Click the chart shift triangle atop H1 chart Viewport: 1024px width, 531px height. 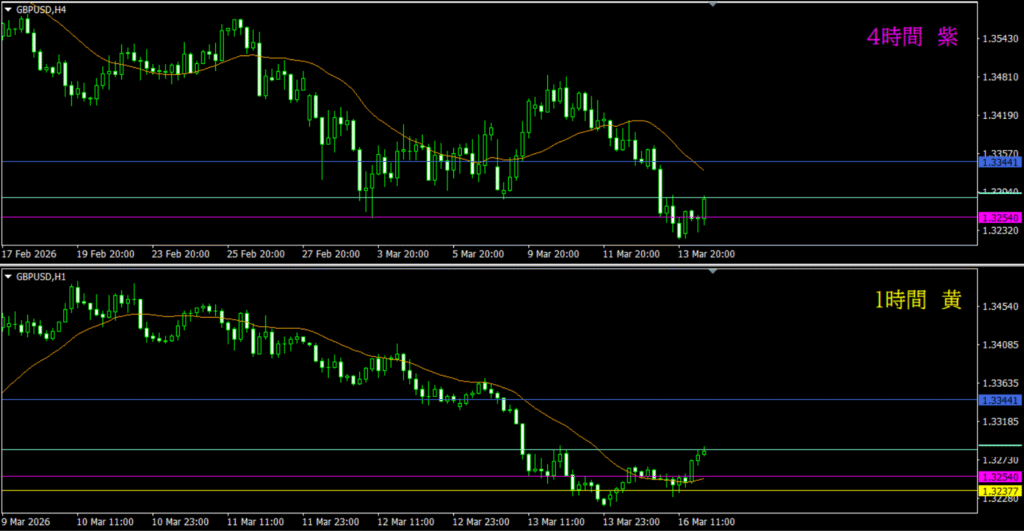(x=712, y=273)
